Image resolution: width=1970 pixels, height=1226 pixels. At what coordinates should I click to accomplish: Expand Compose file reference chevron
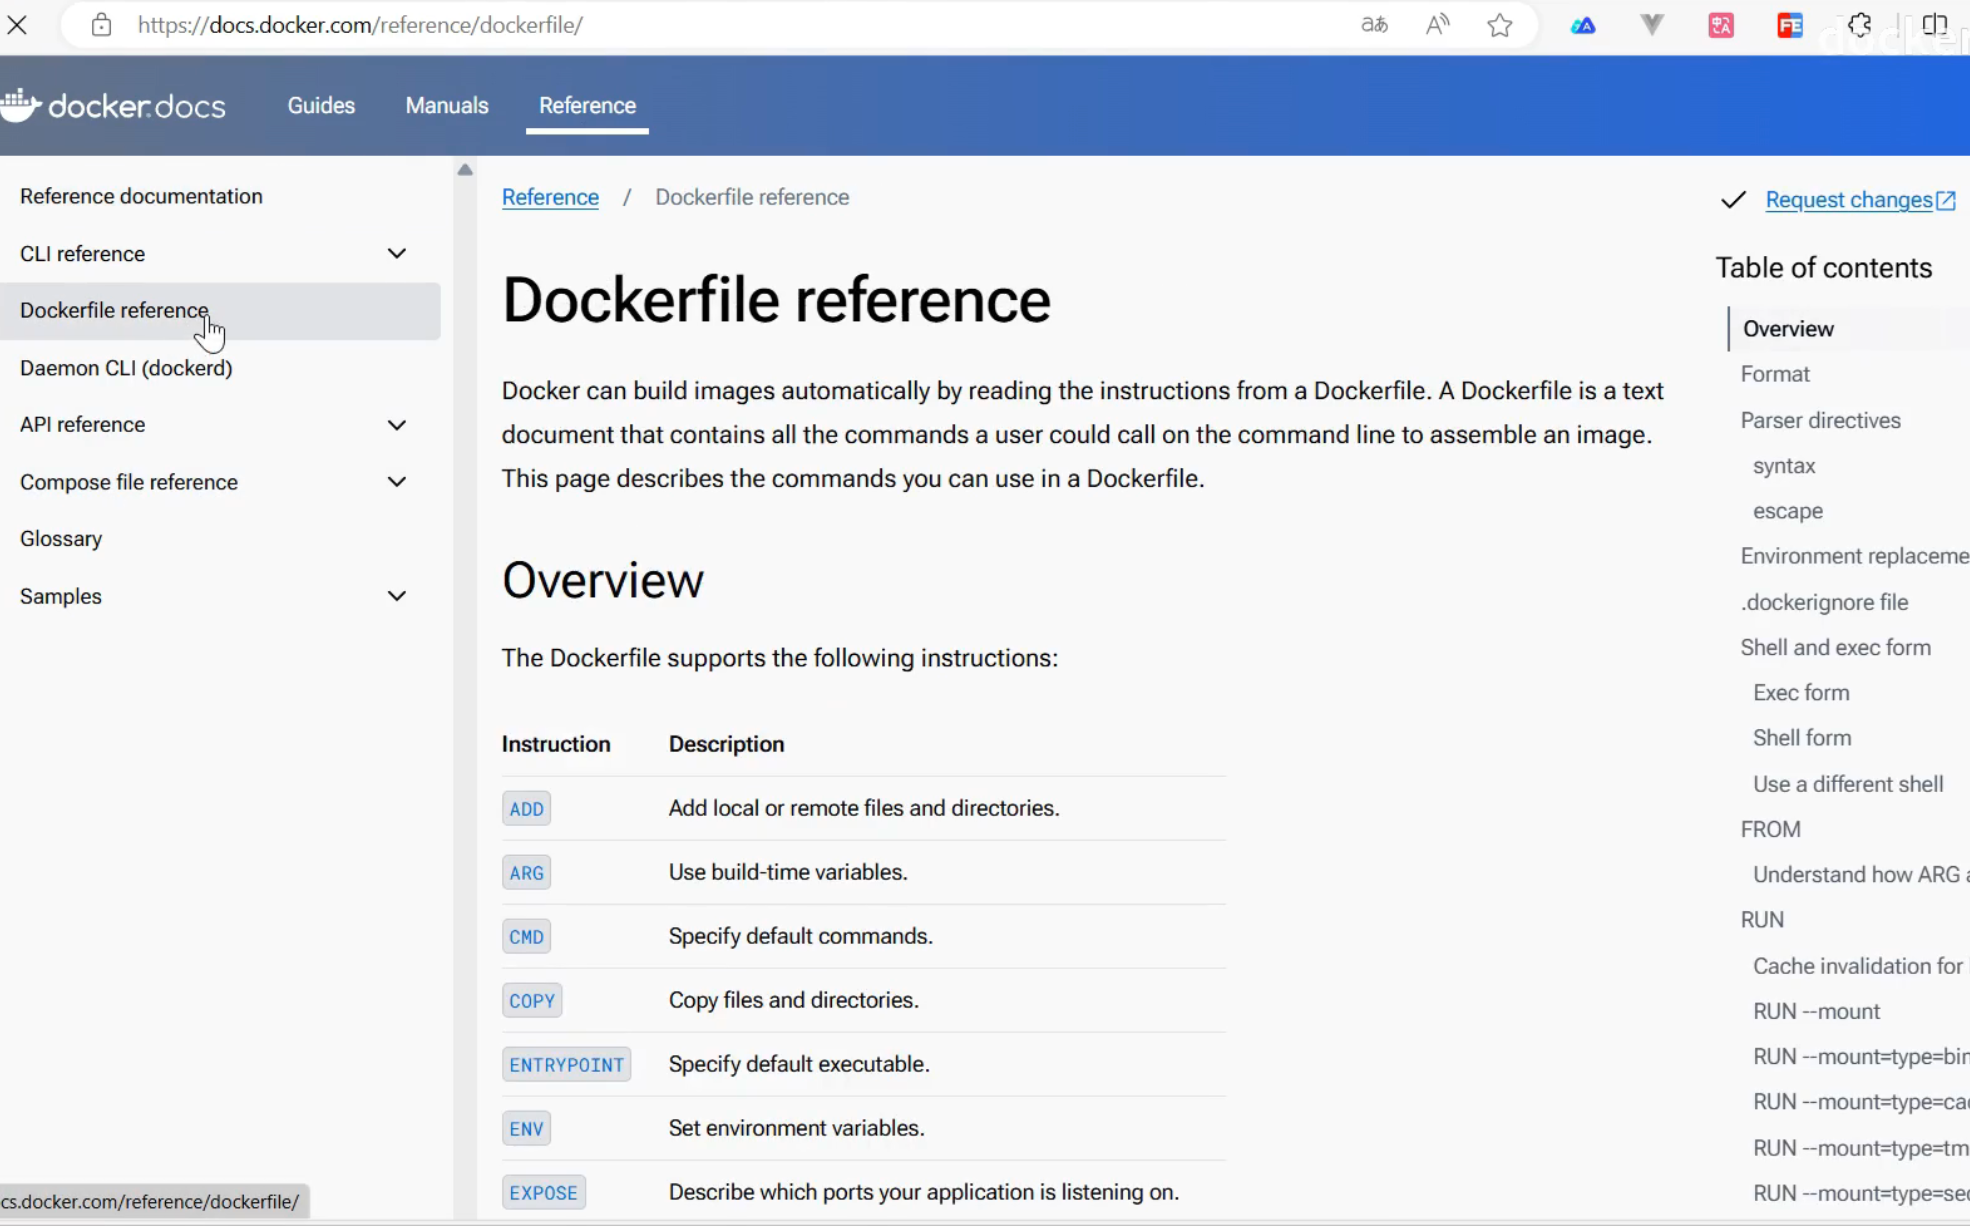click(x=397, y=482)
